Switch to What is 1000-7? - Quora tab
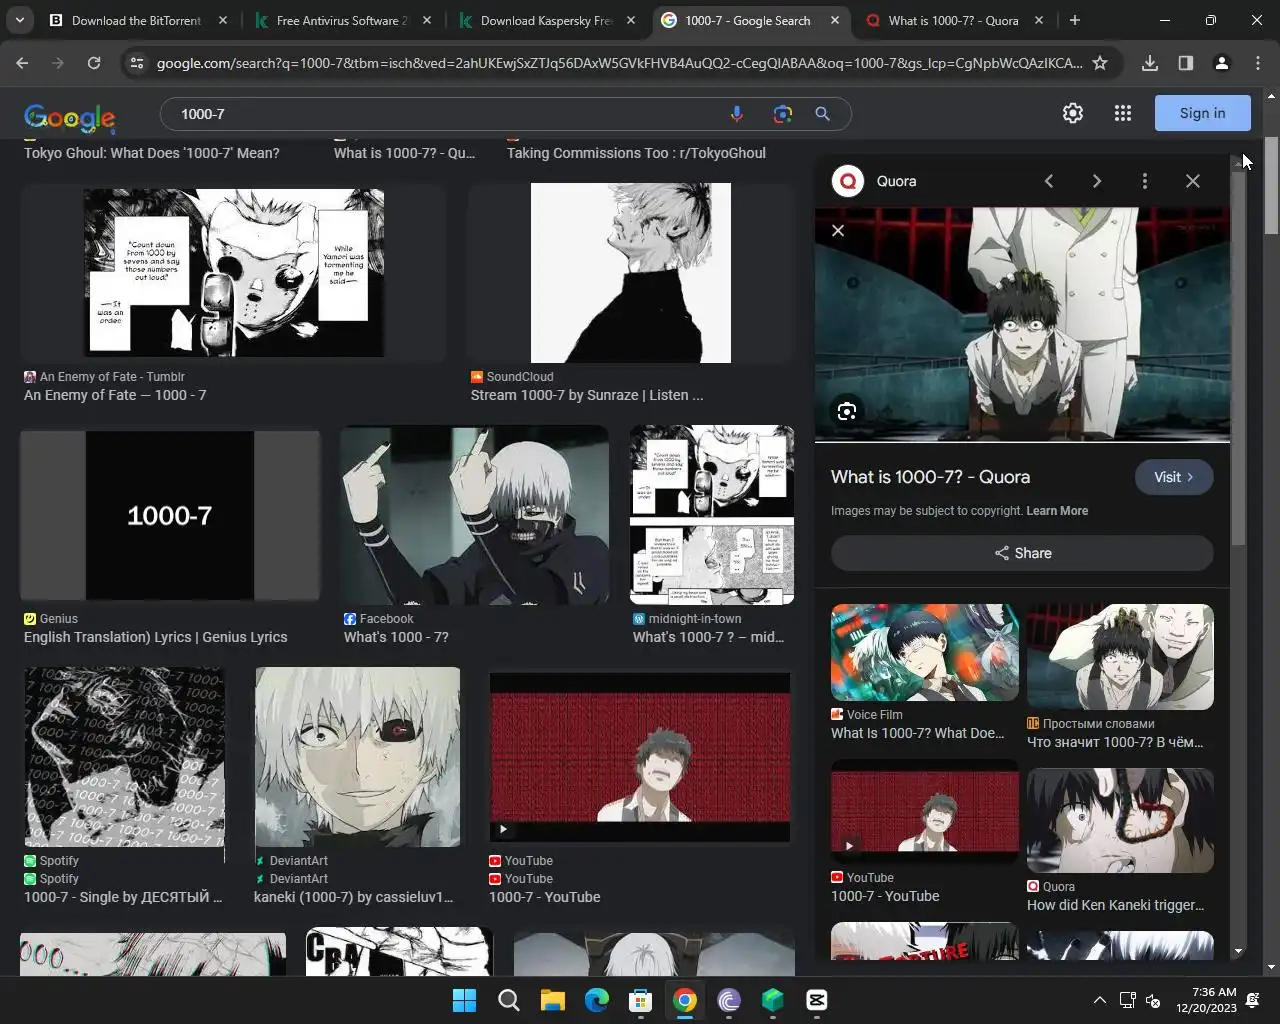 tap(955, 20)
